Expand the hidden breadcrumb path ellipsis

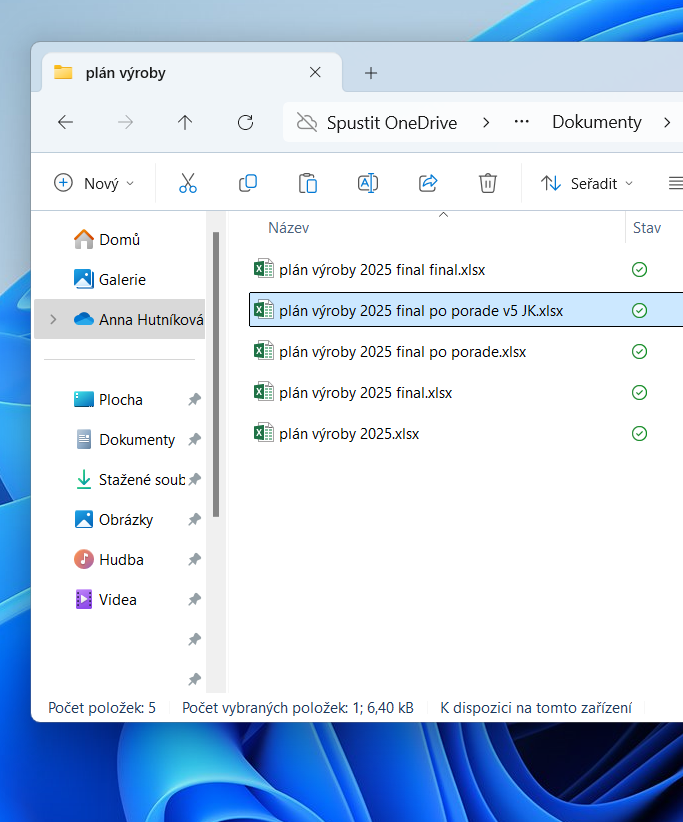coord(521,122)
